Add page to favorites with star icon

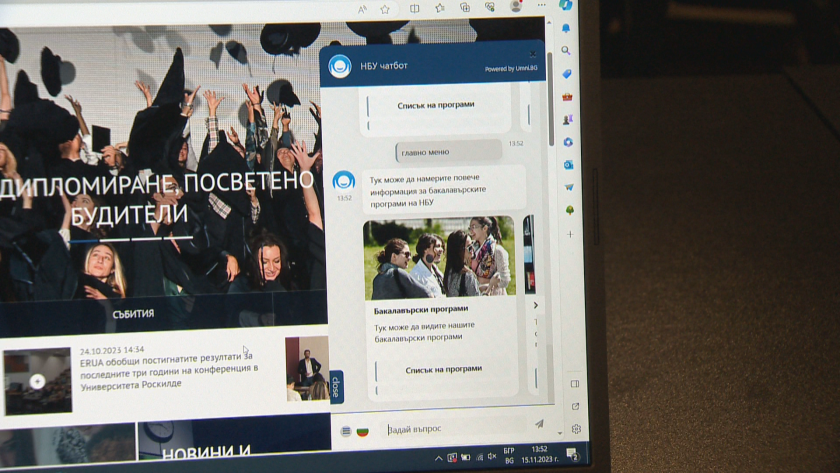(x=385, y=9)
